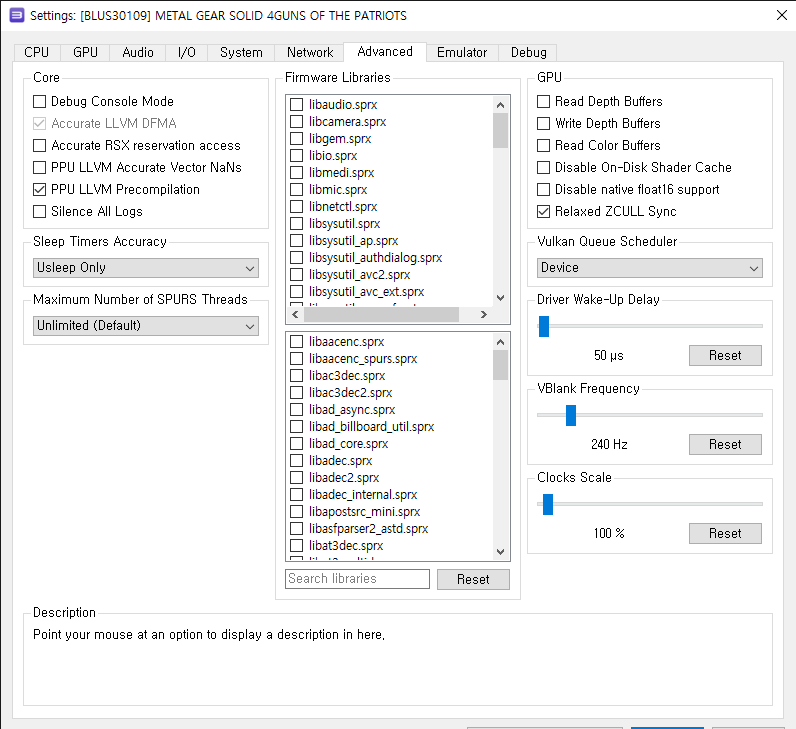This screenshot has height=729, width=796.
Task: Check libmic.sprx library
Action: 296,190
